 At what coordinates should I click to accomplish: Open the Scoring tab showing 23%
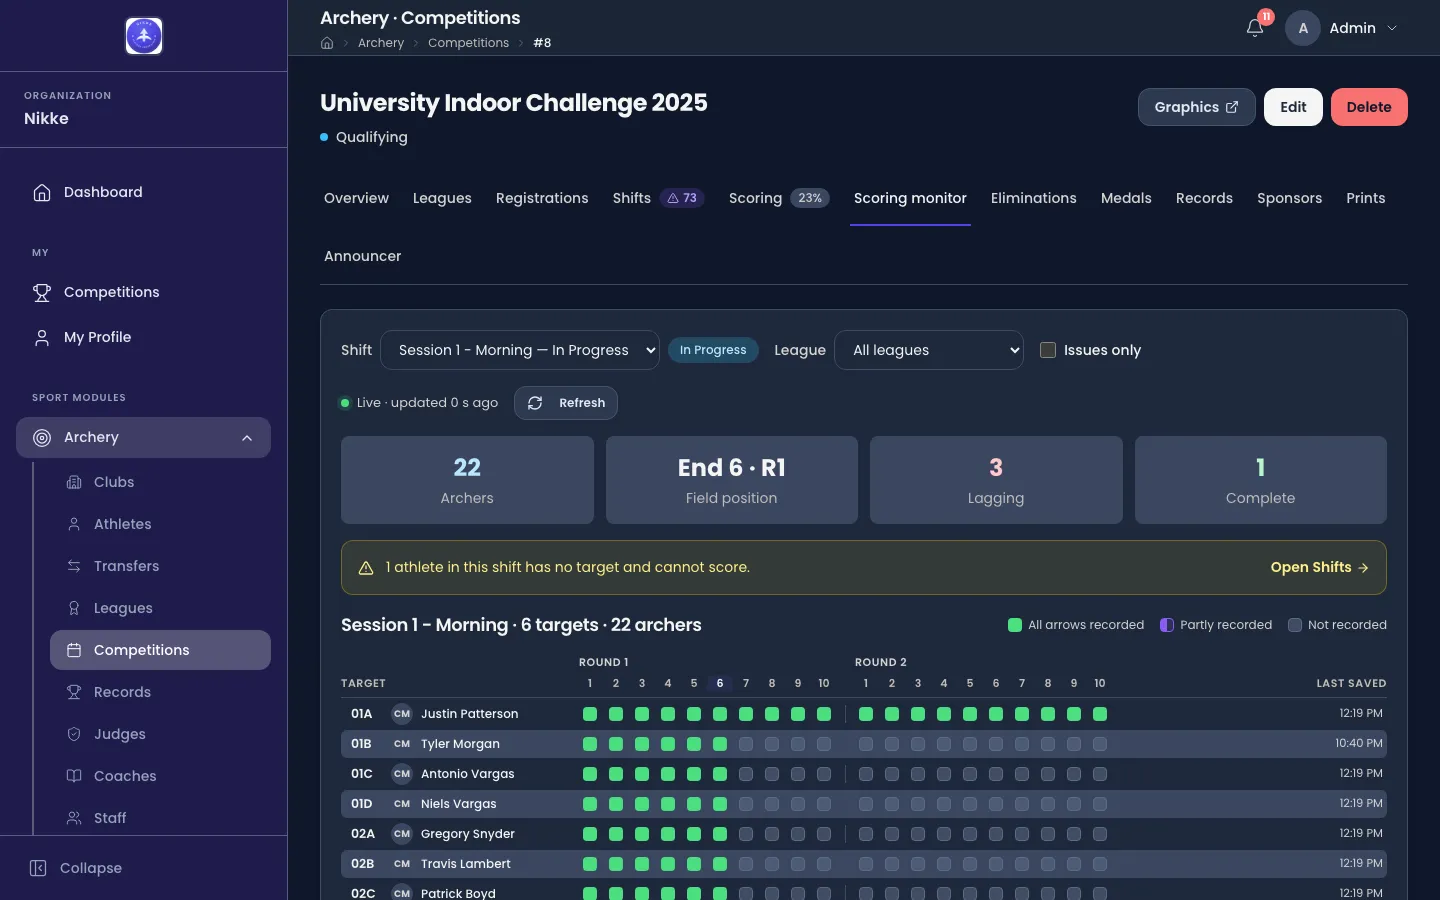point(779,198)
